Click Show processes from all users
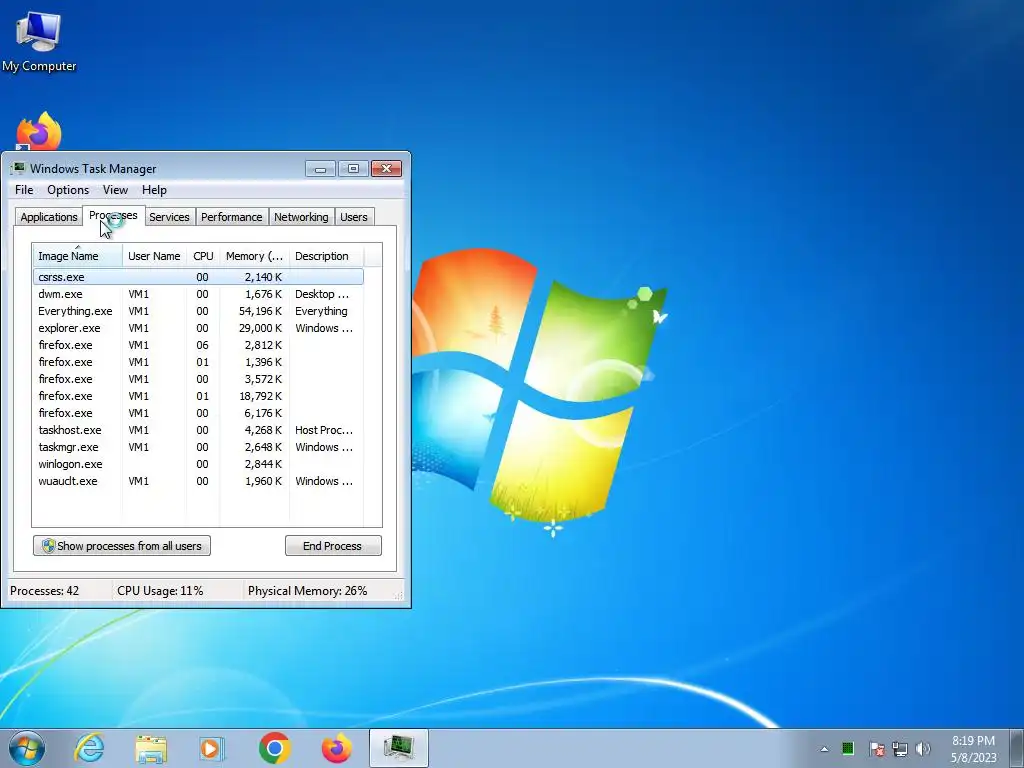The image size is (1024, 768). pyautogui.click(x=121, y=546)
